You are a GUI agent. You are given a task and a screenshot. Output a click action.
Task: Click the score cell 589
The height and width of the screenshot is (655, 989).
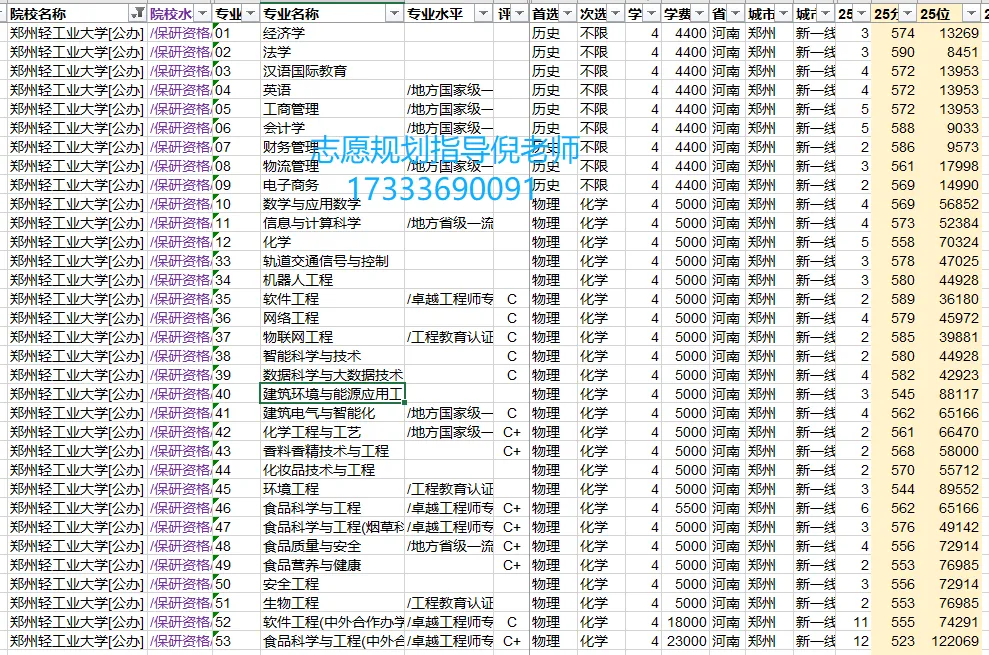894,299
